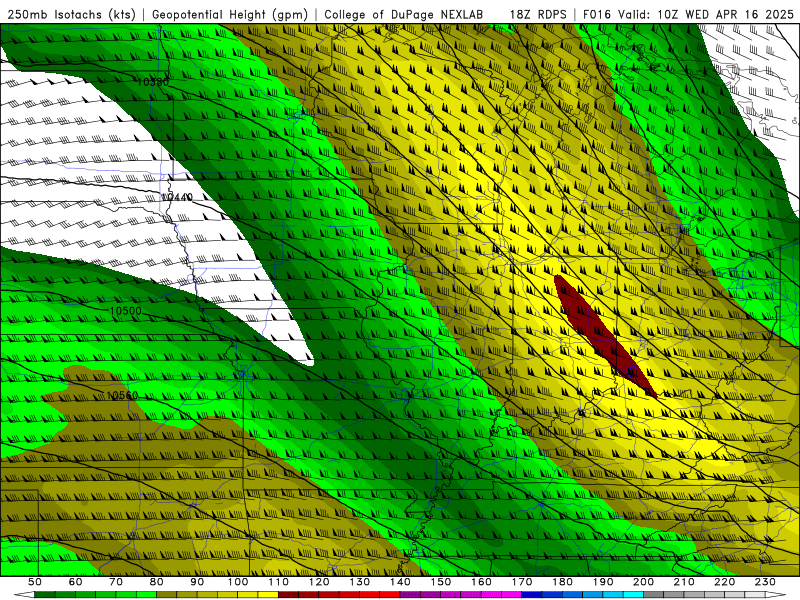Click the colorbar label 50
Viewport: 800px width, 600px height.
(35, 582)
